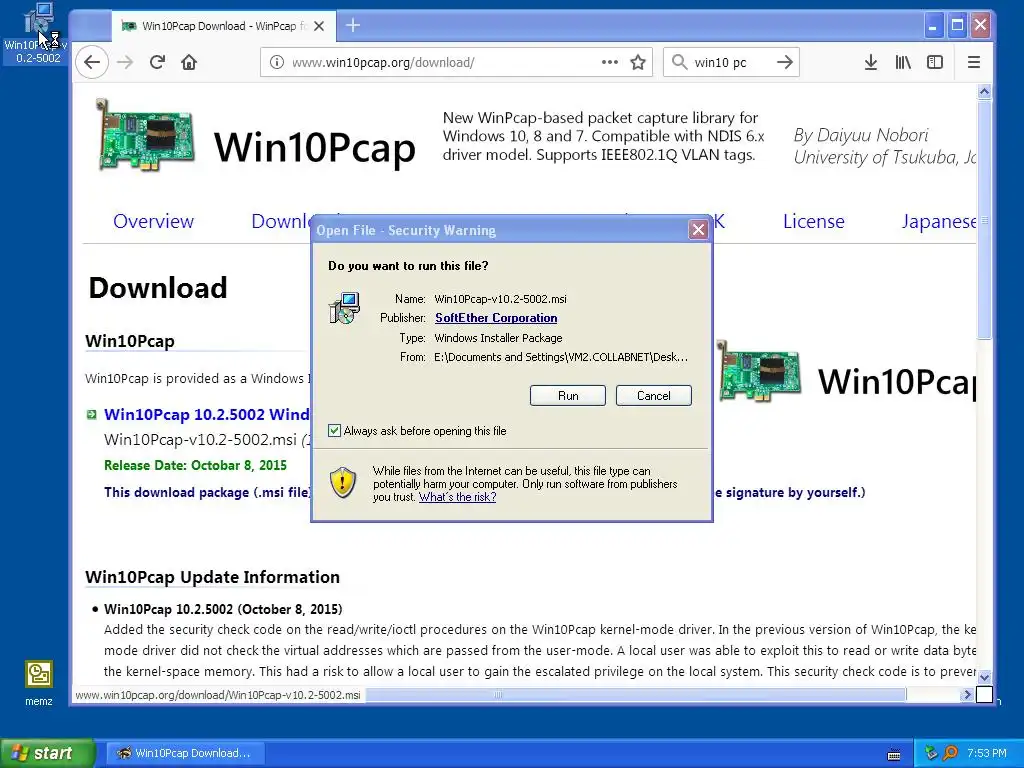Viewport: 1024px width, 768px height.
Task: Click the Win10Pcap network card logo at top
Action: [144, 136]
